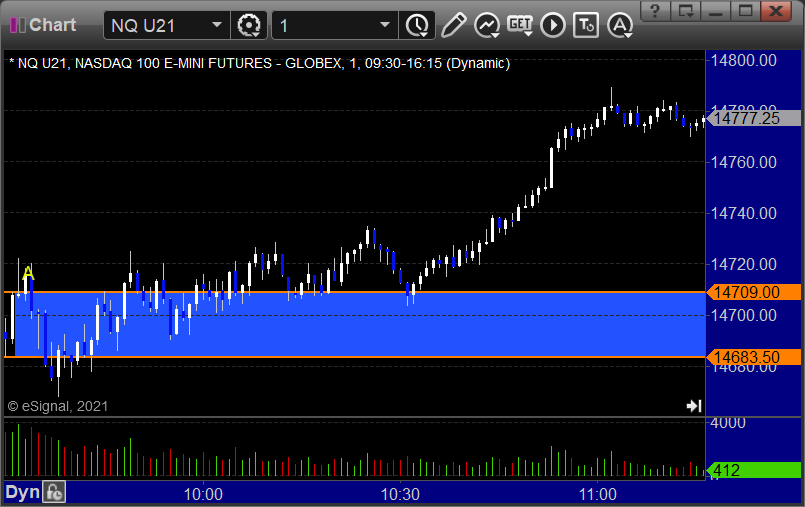
Task: Click the 11:00 time axis label
Action: [x=598, y=494]
